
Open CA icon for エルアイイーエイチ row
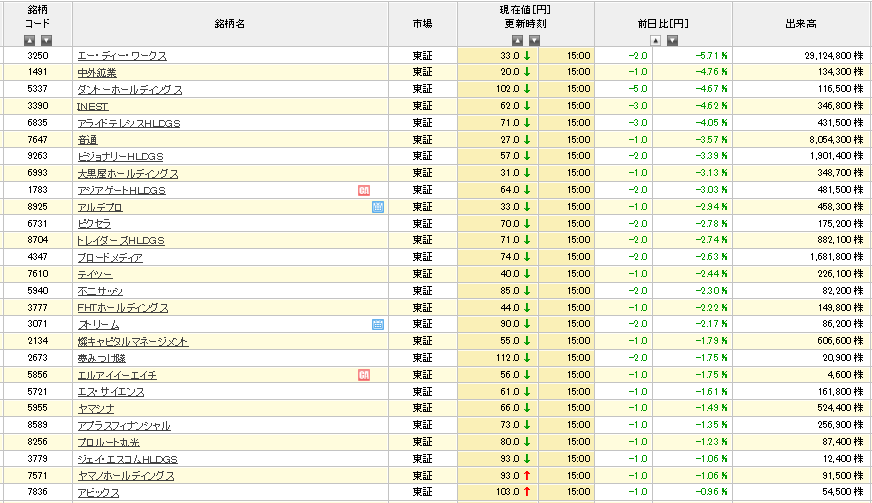(364, 375)
